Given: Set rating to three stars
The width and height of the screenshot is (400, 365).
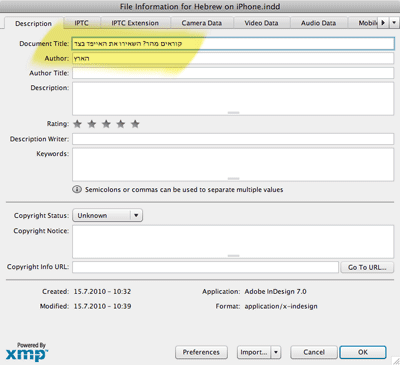Looking at the screenshot, I should pyautogui.click(x=106, y=124).
